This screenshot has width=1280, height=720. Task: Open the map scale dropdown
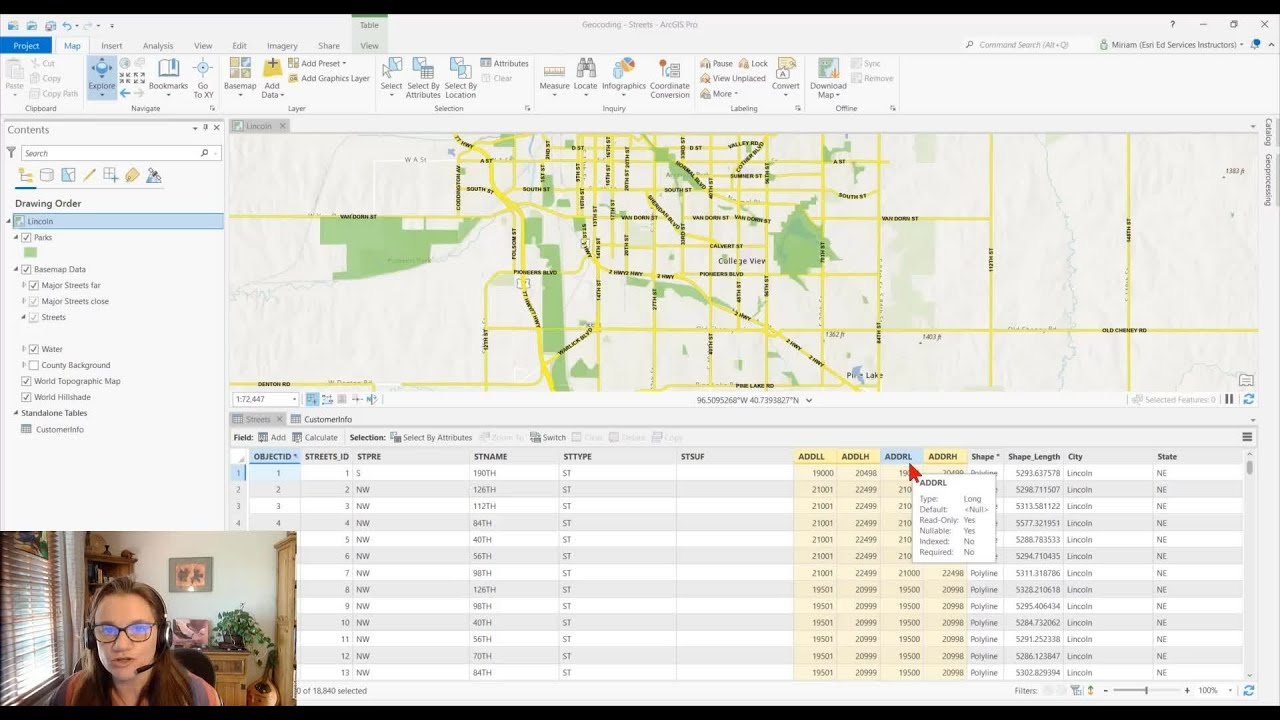294,399
